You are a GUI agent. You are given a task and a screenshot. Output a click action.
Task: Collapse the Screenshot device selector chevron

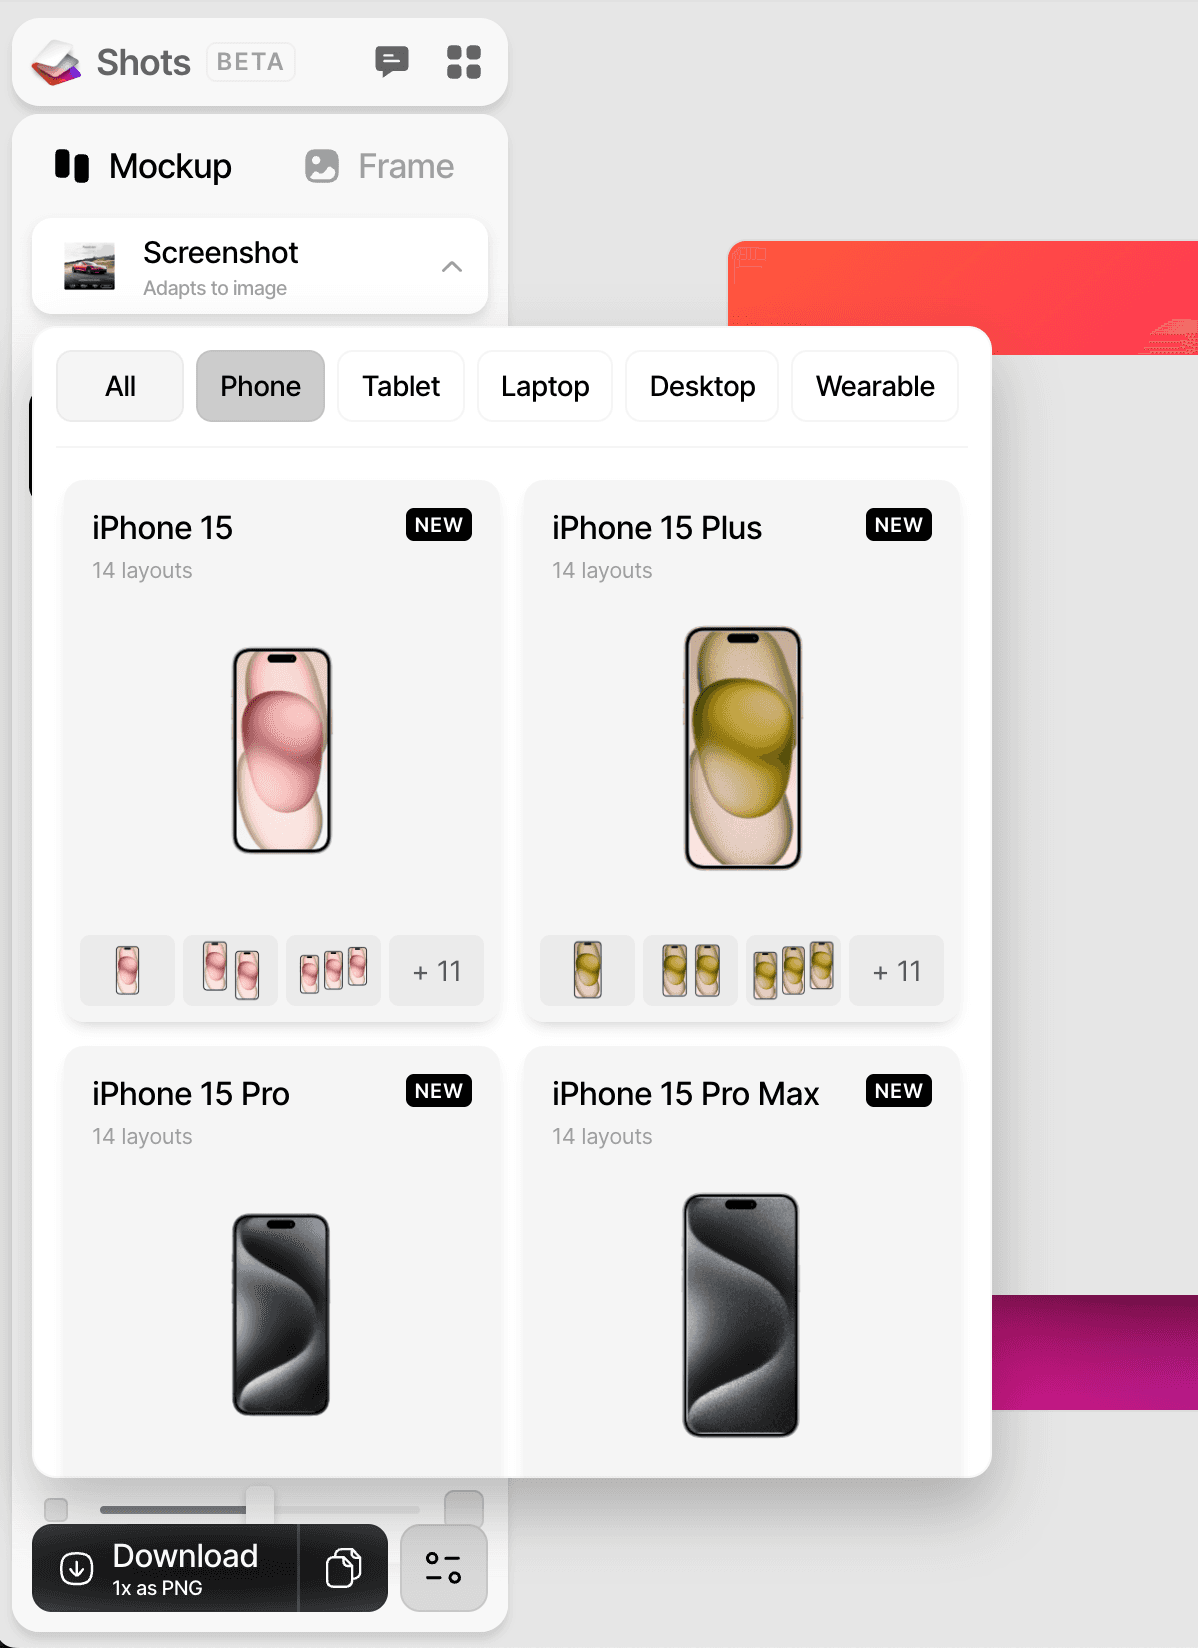pyautogui.click(x=452, y=266)
